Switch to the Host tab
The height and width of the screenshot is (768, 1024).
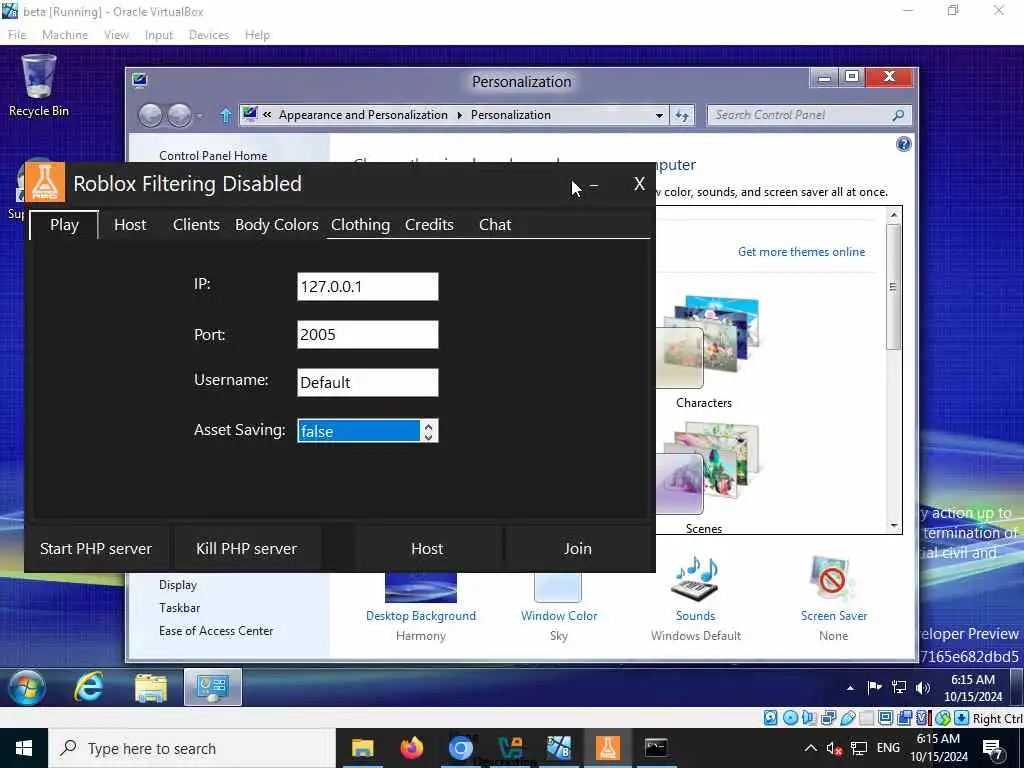point(130,225)
